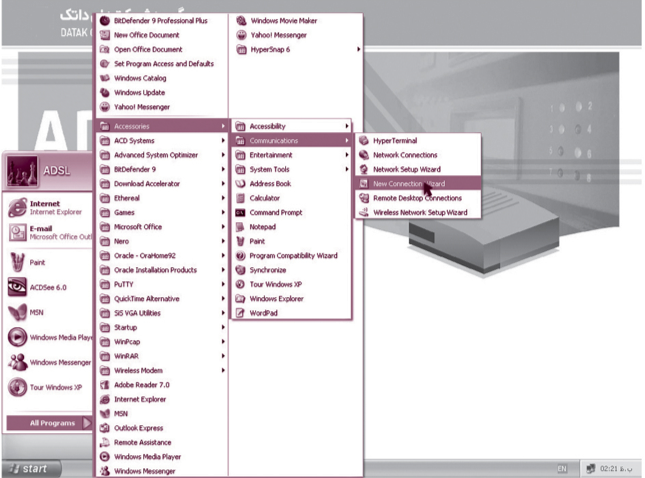This screenshot has height=478, width=645.
Task: Click QuickTime Alternative entry
Action: [x=162, y=299]
